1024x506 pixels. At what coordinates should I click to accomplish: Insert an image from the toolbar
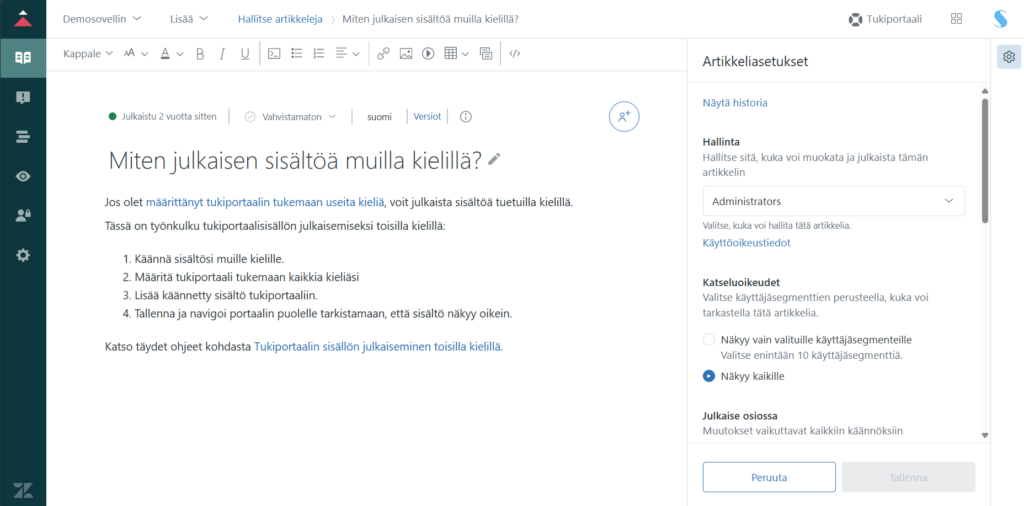point(406,54)
